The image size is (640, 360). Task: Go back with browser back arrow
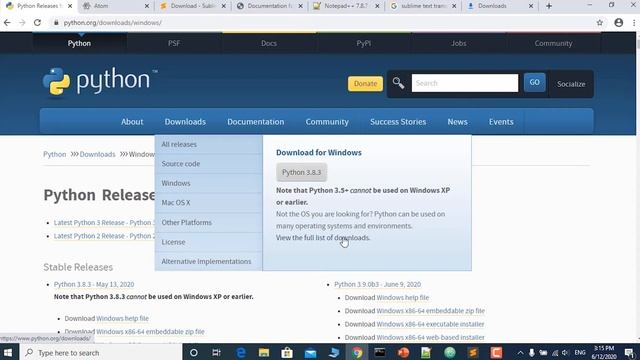pos(7,23)
